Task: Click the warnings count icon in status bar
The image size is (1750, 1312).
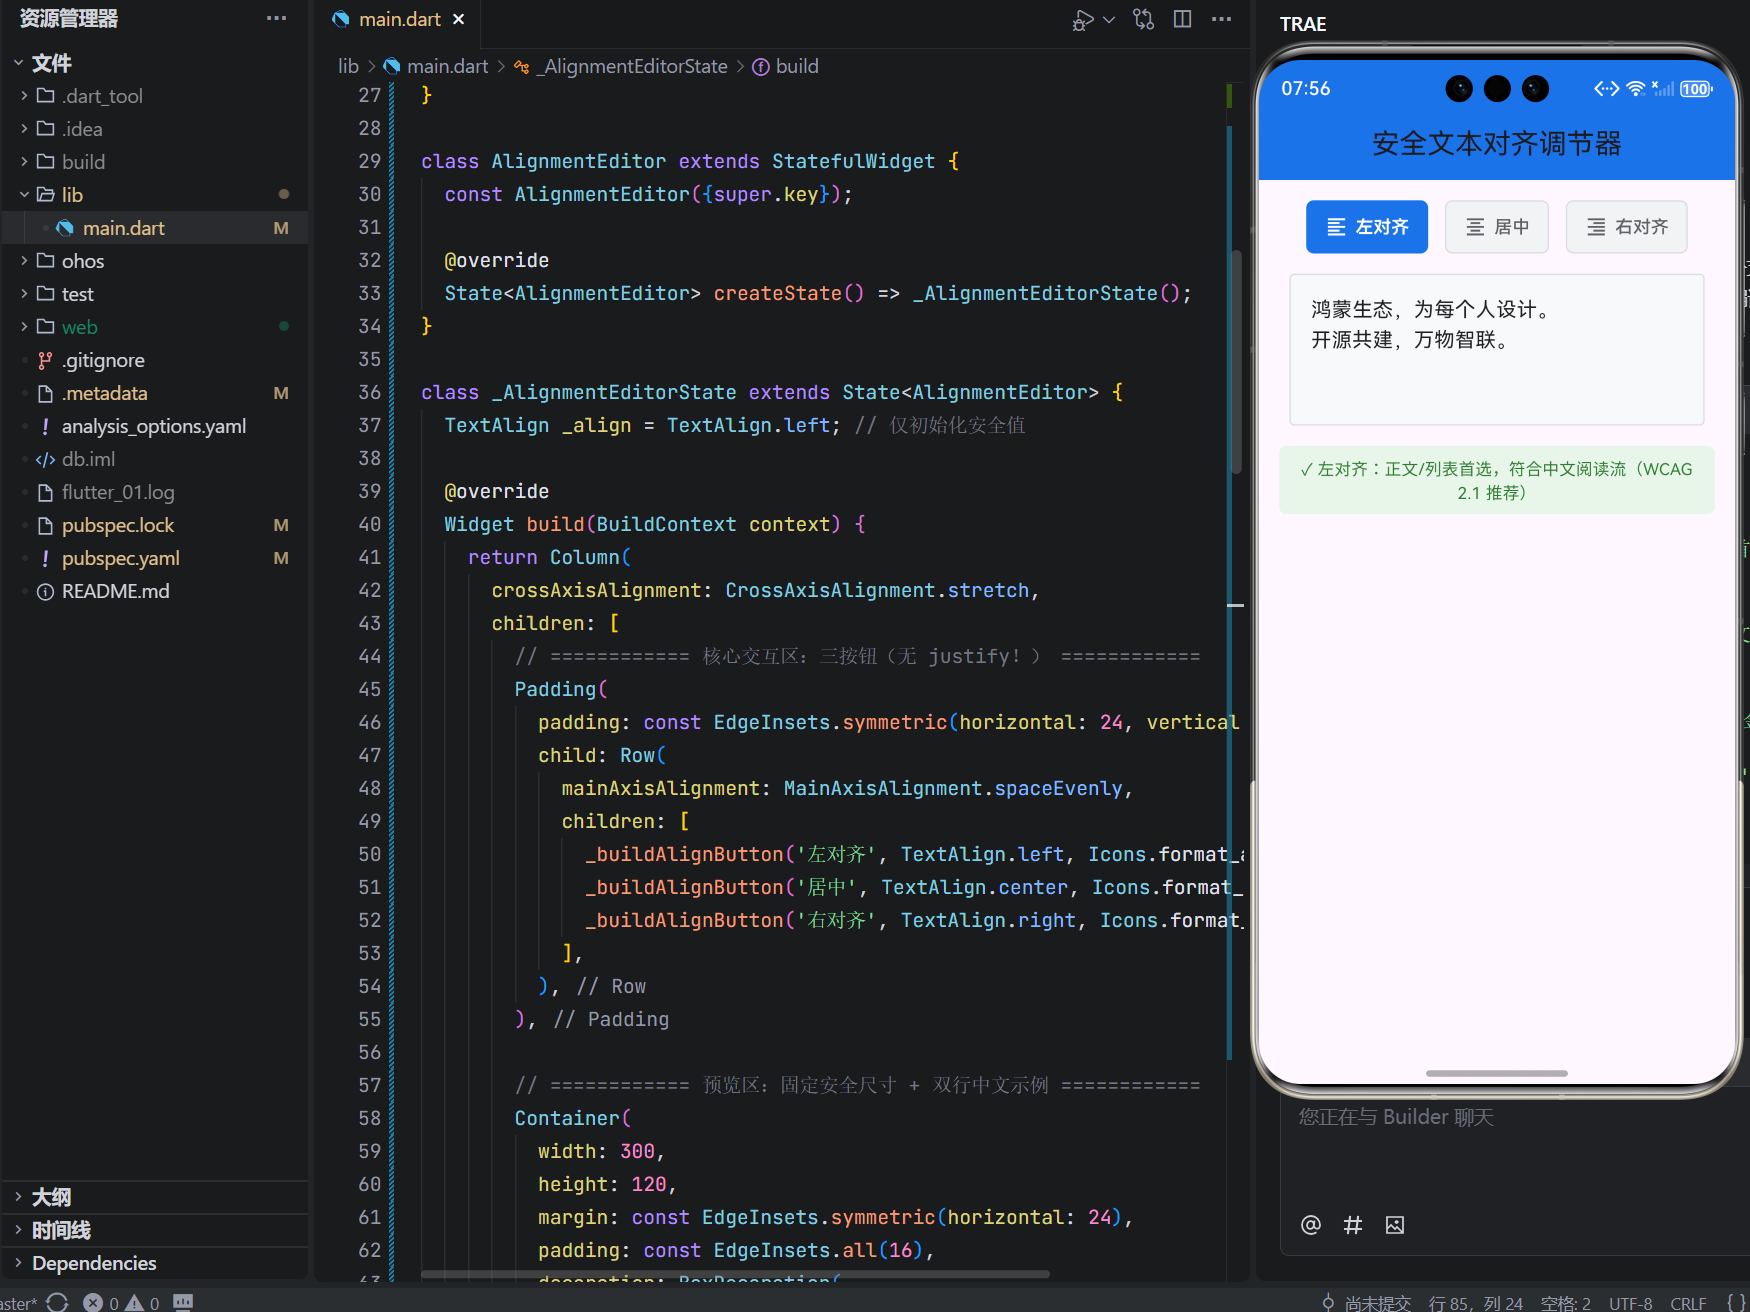Action: tap(143, 1302)
